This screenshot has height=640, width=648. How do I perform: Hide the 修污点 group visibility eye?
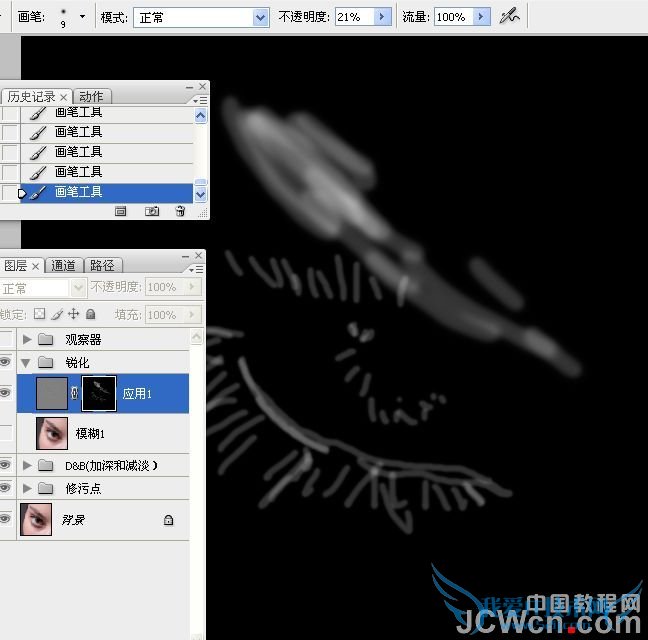point(5,488)
